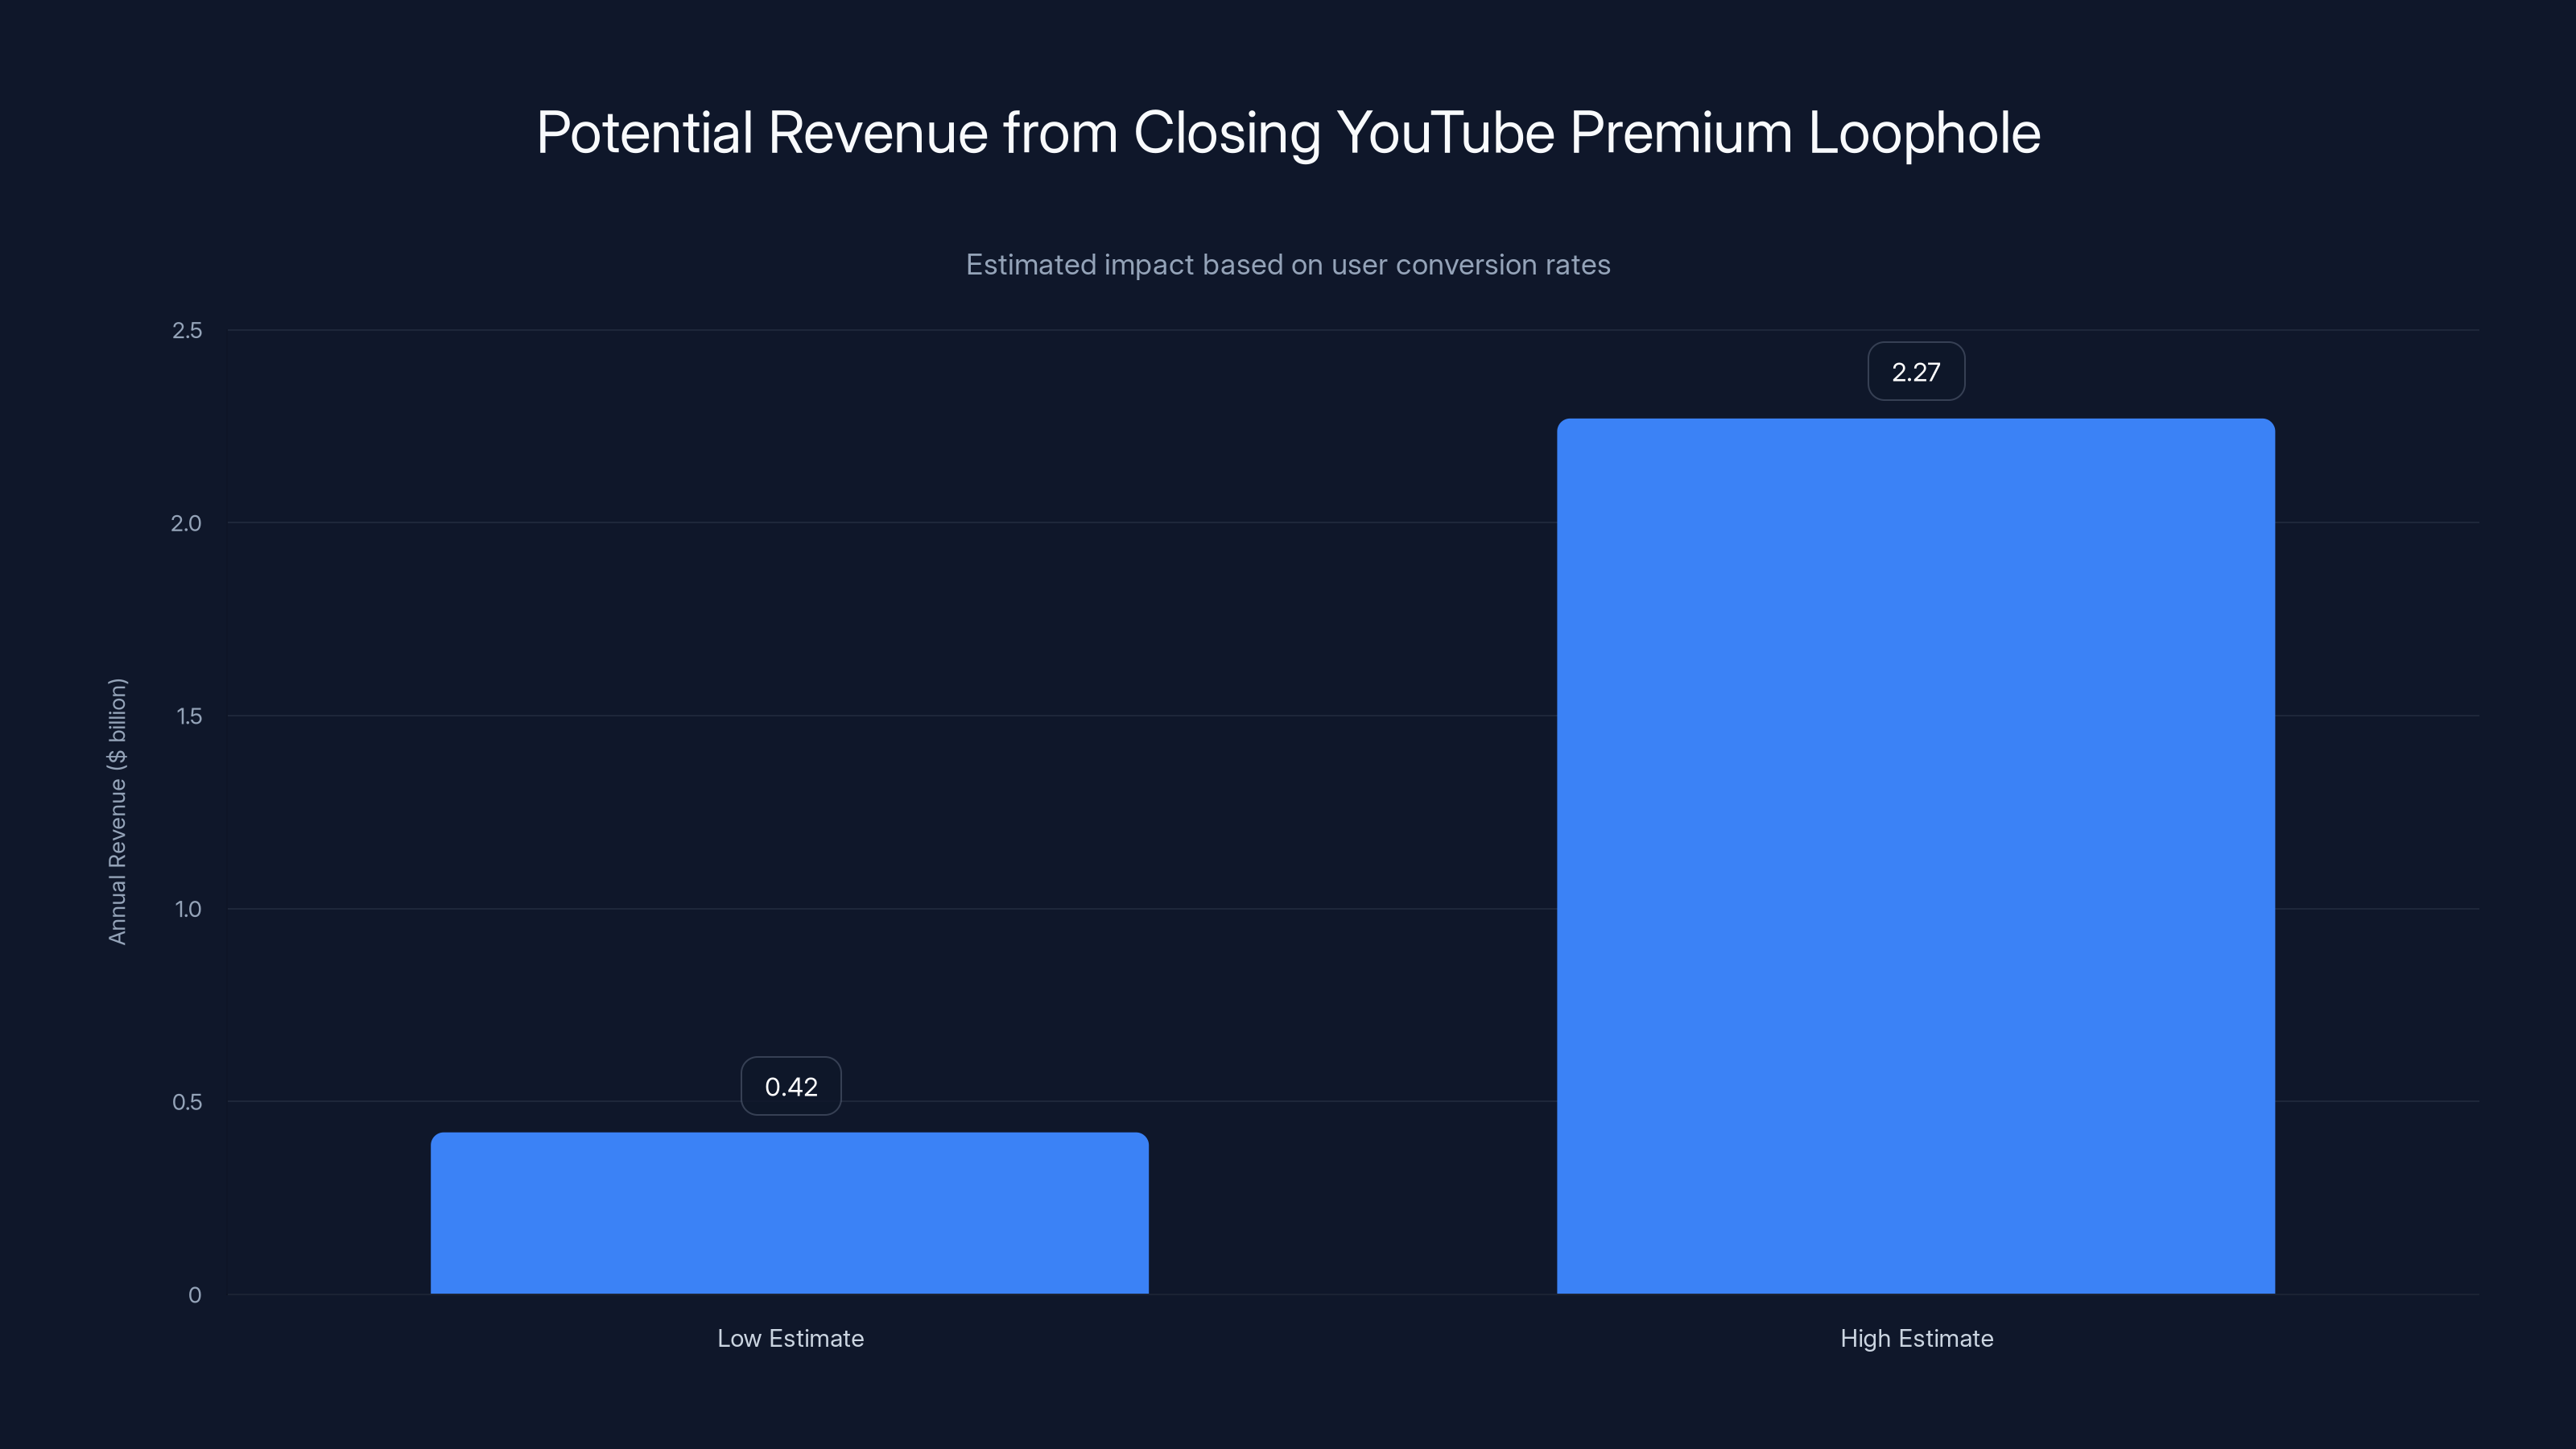Viewport: 2576px width, 1449px height.
Task: Click the 2.27 value label
Action: (x=1916, y=371)
